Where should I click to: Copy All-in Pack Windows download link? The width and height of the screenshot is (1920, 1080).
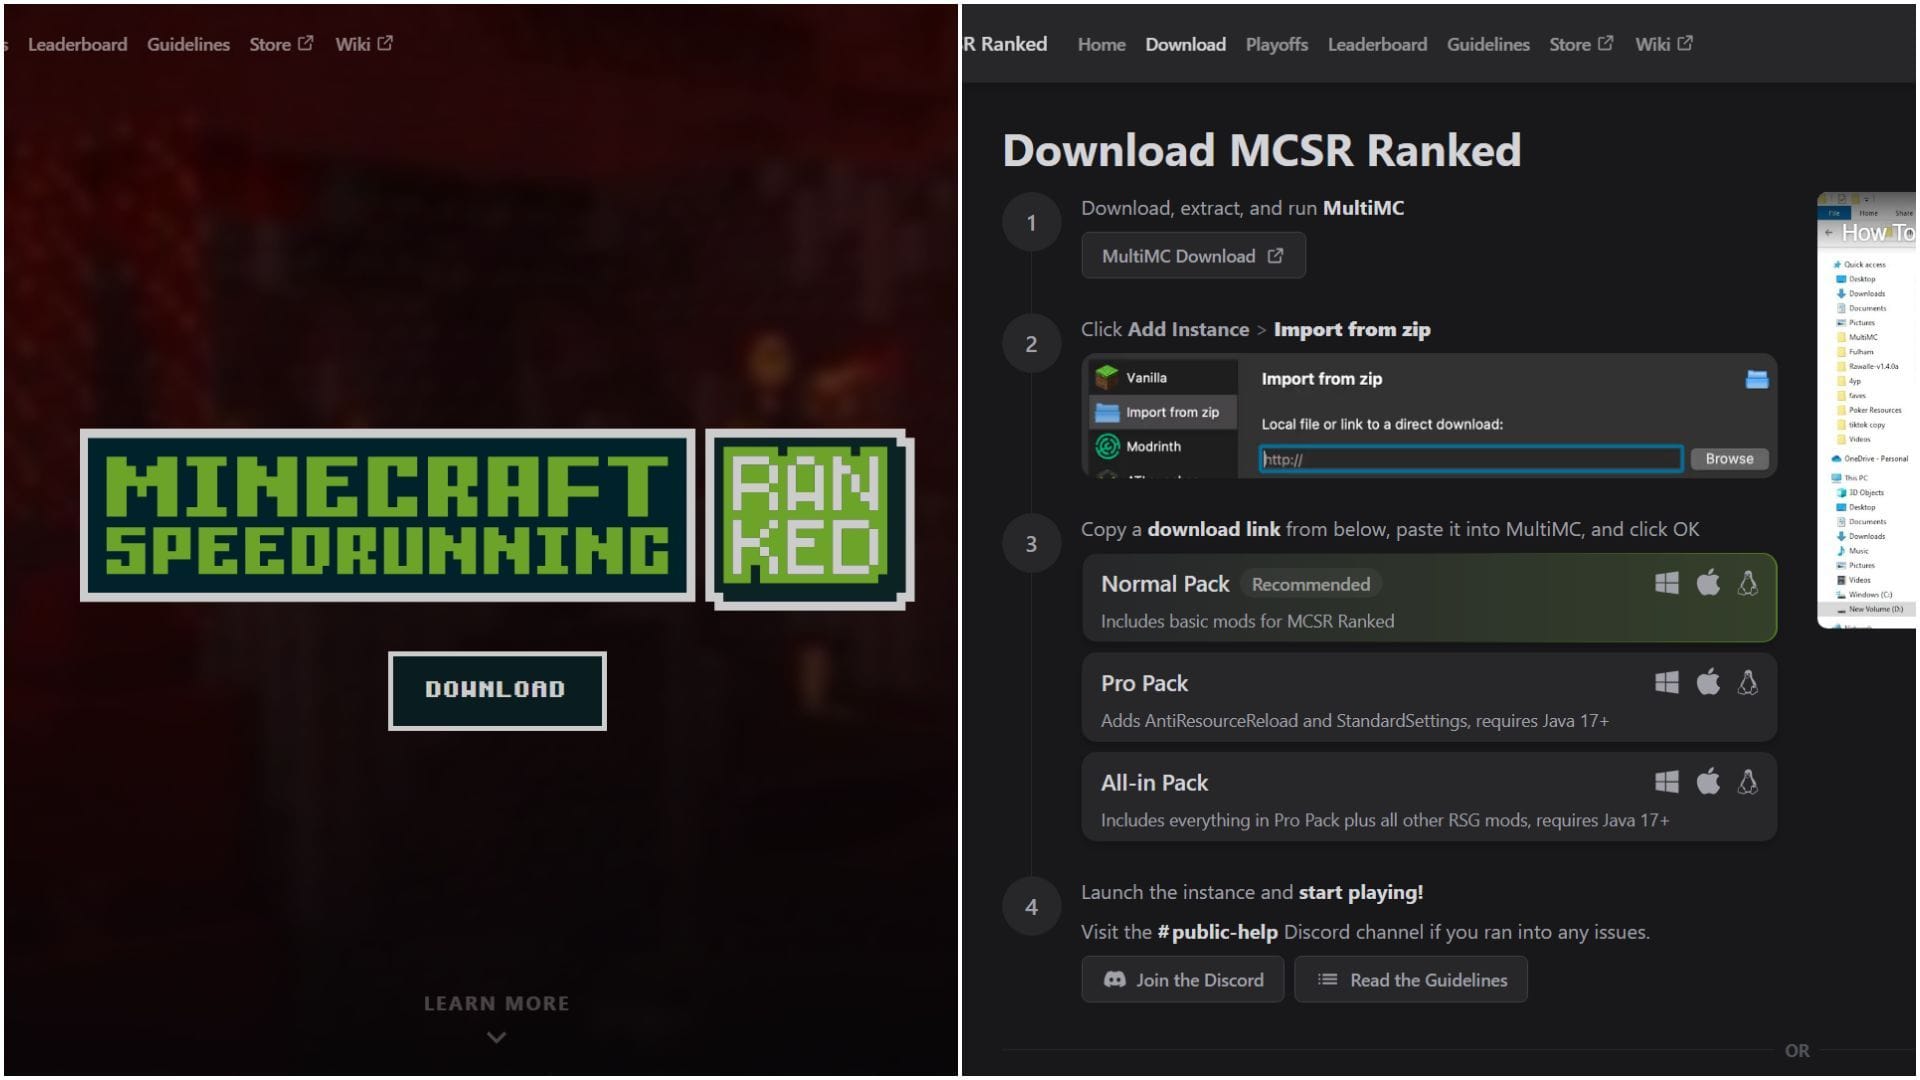coord(1666,781)
